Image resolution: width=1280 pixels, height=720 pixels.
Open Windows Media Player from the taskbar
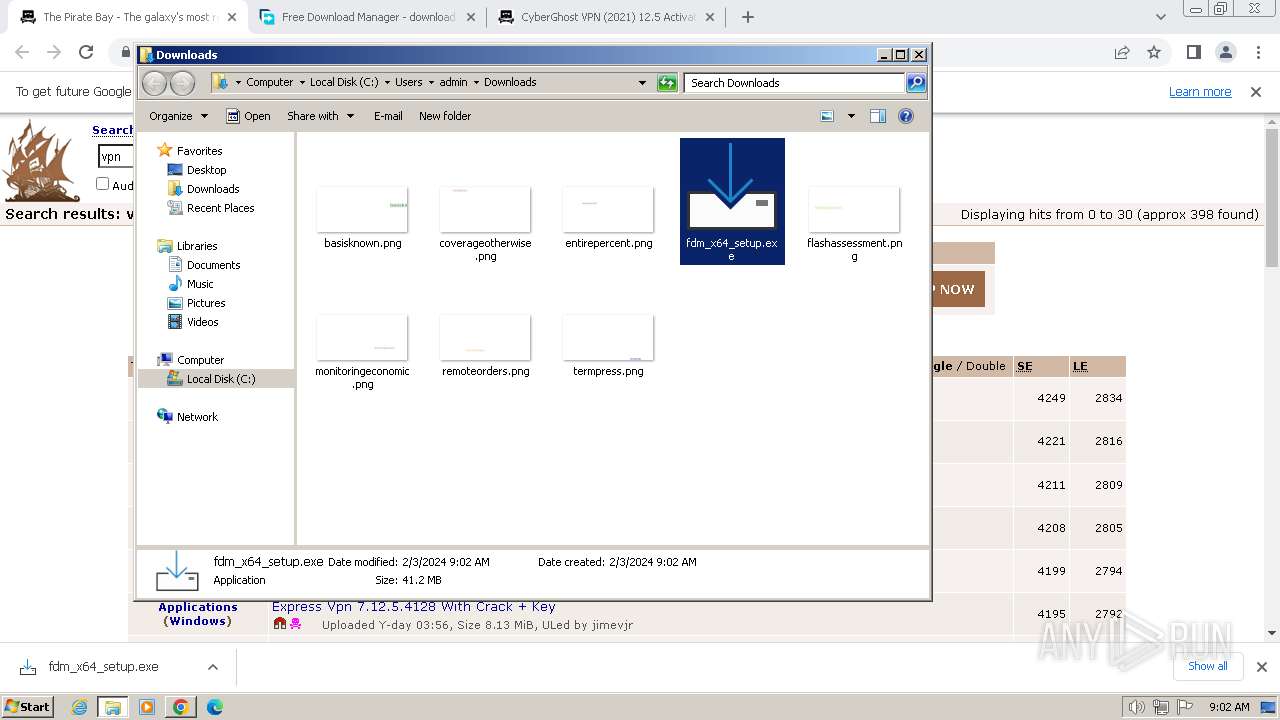click(x=147, y=707)
